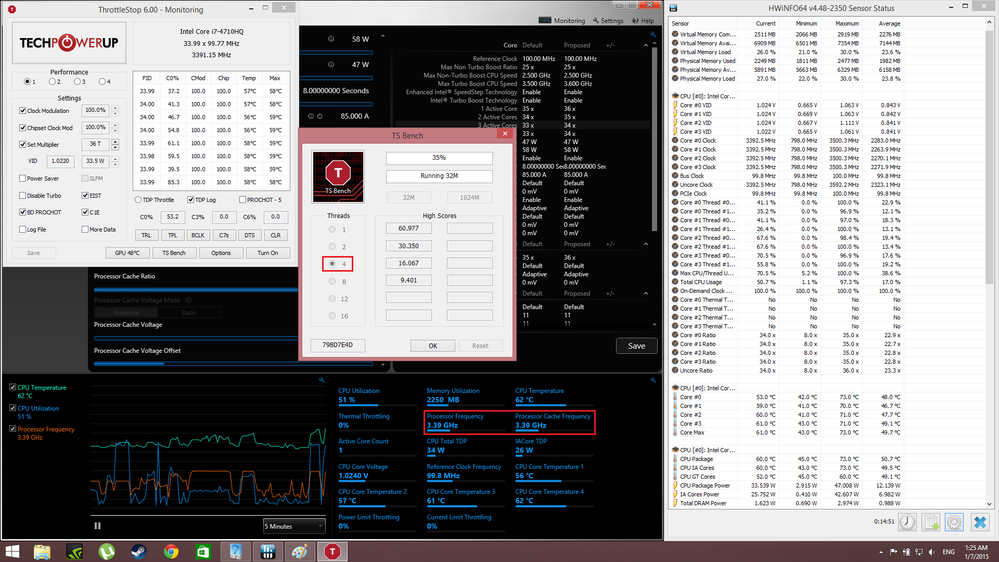Image resolution: width=999 pixels, height=562 pixels.
Task: Click the paint palette taskbar icon
Action: (299, 552)
